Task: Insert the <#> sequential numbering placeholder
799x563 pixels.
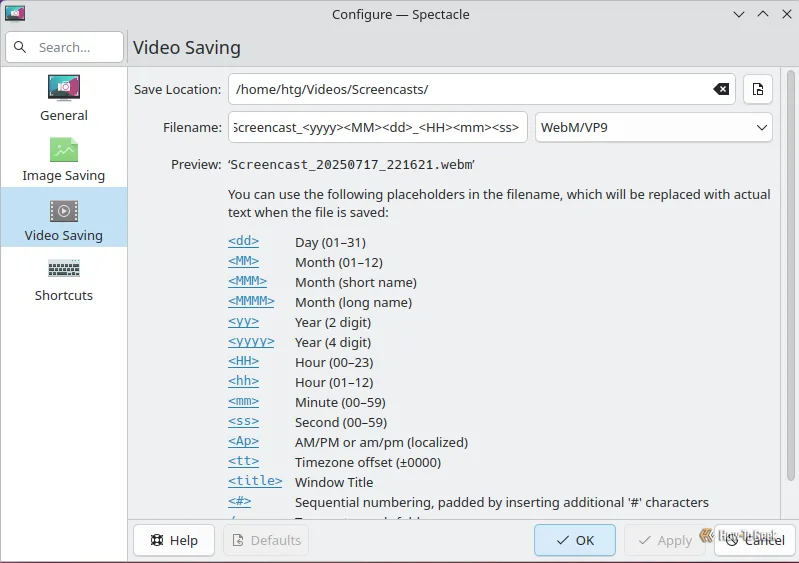Action: tap(239, 501)
